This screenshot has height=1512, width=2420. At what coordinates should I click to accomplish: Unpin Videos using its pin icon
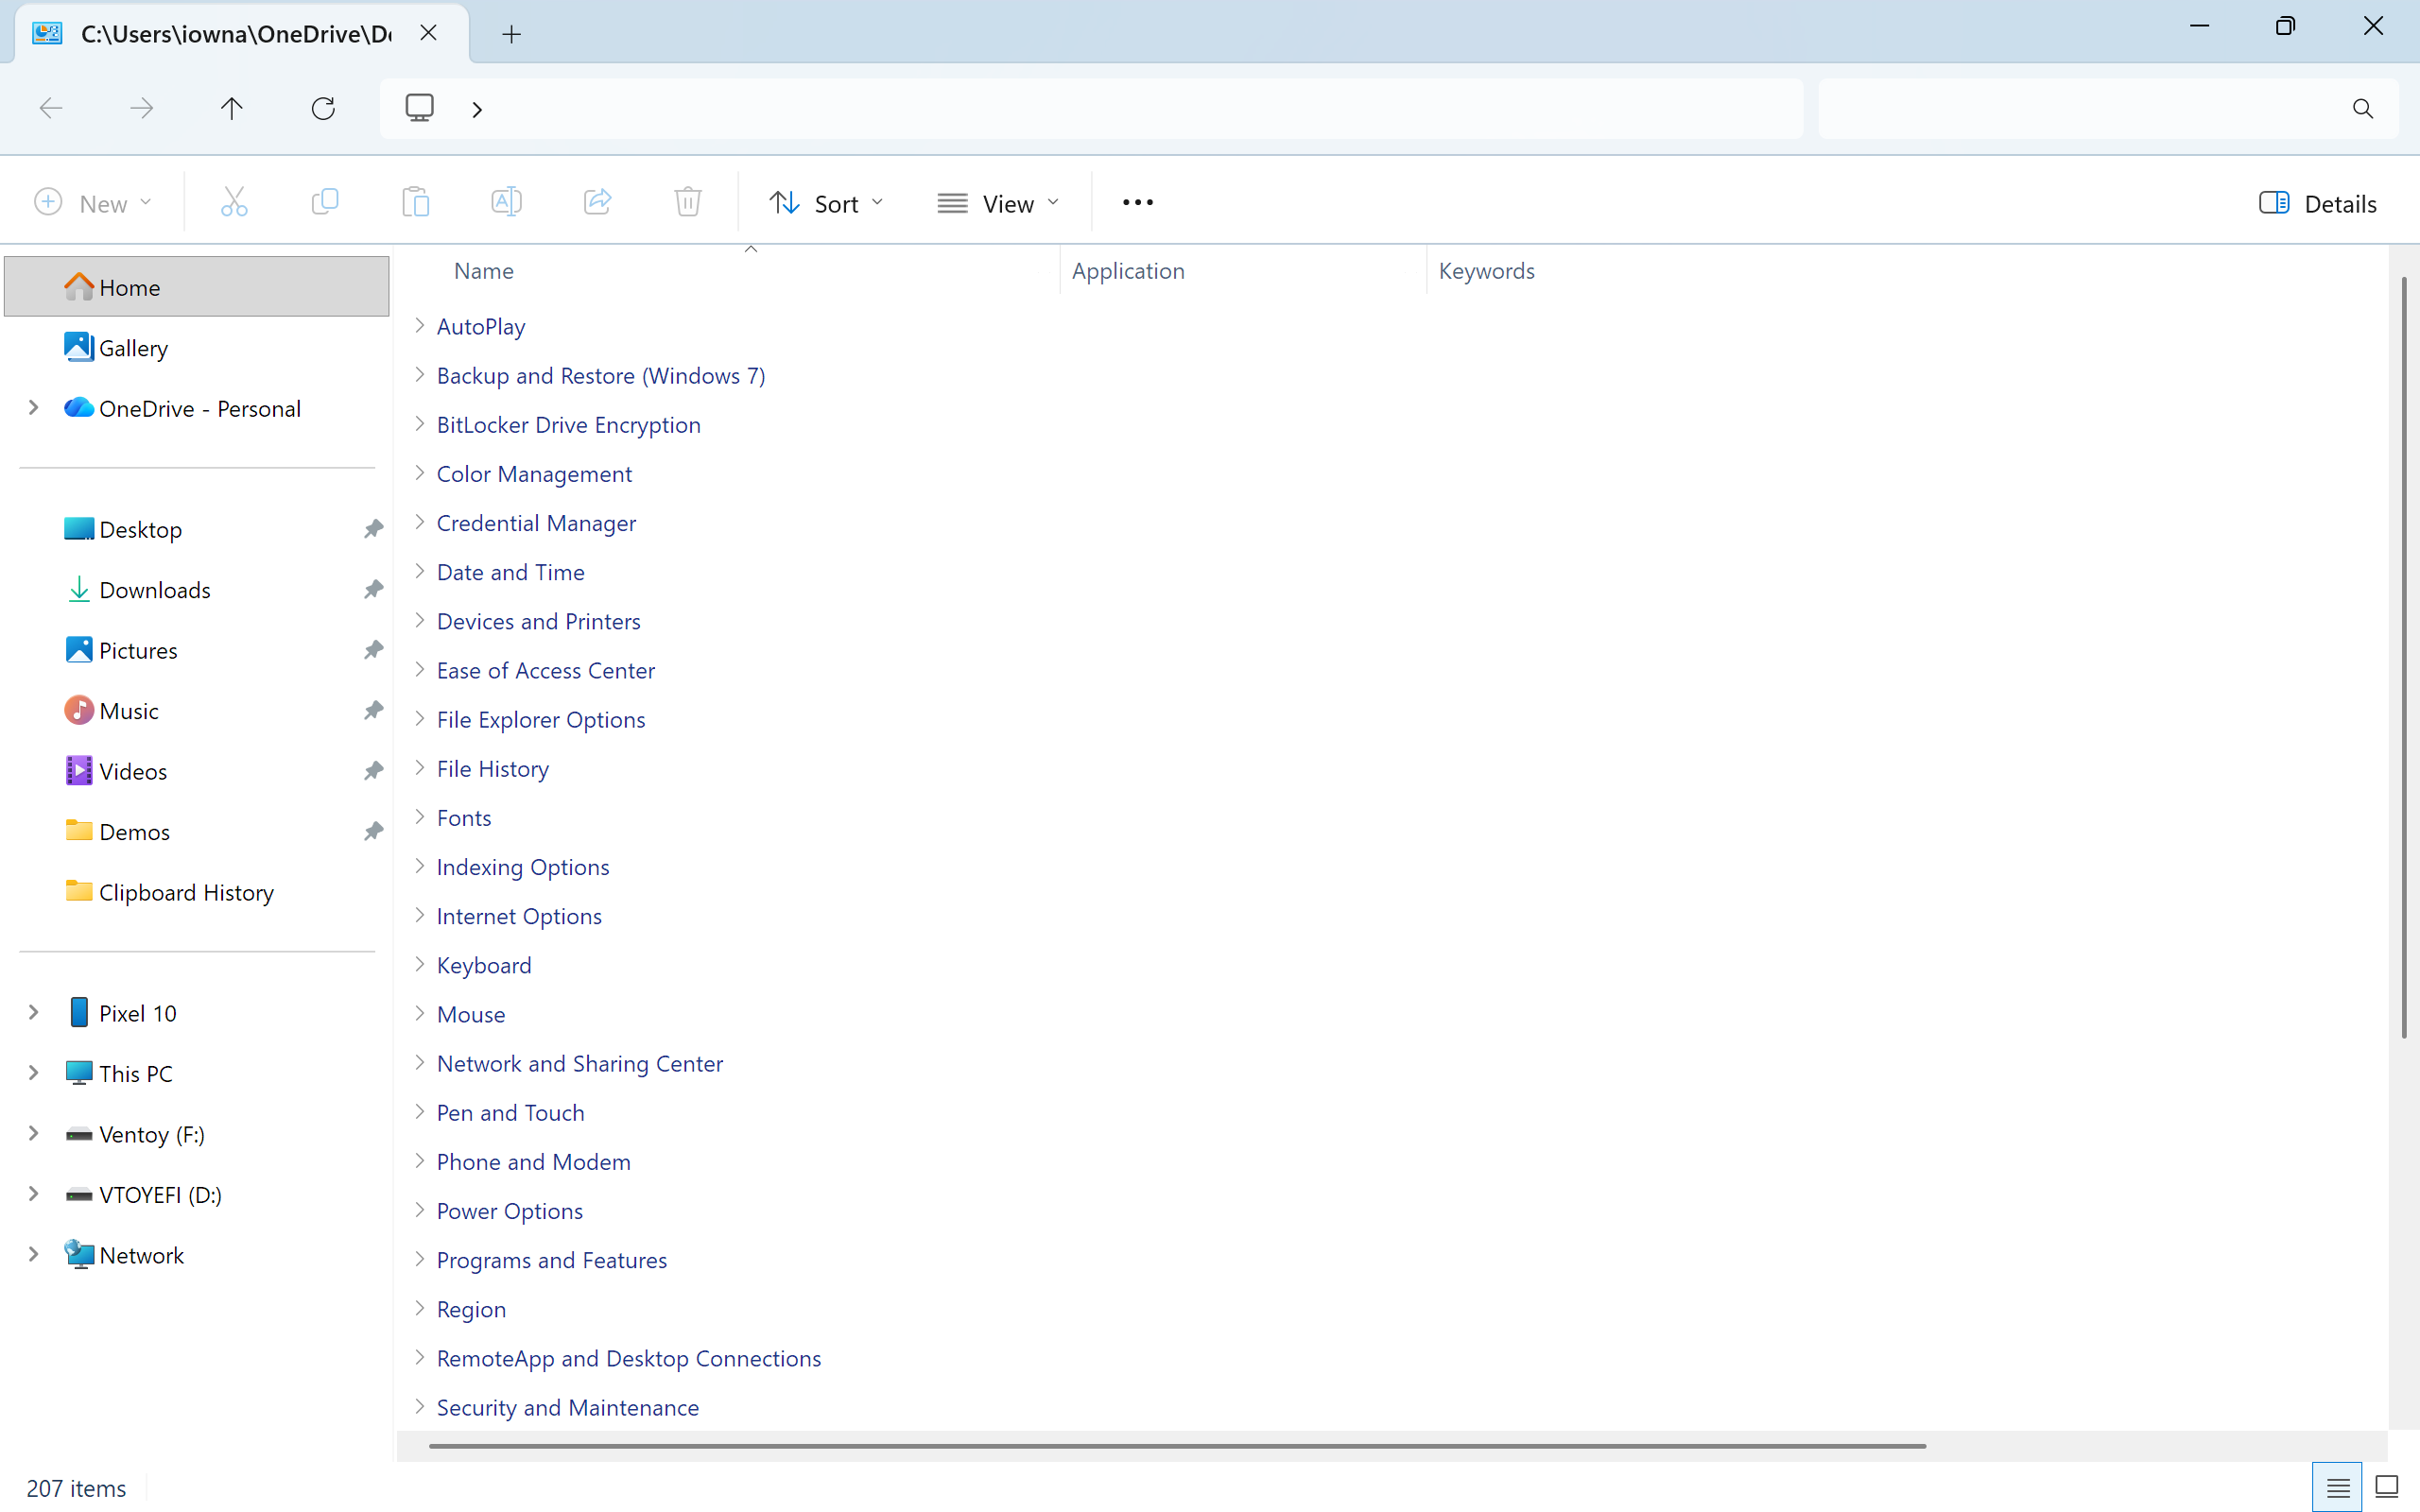(x=373, y=771)
